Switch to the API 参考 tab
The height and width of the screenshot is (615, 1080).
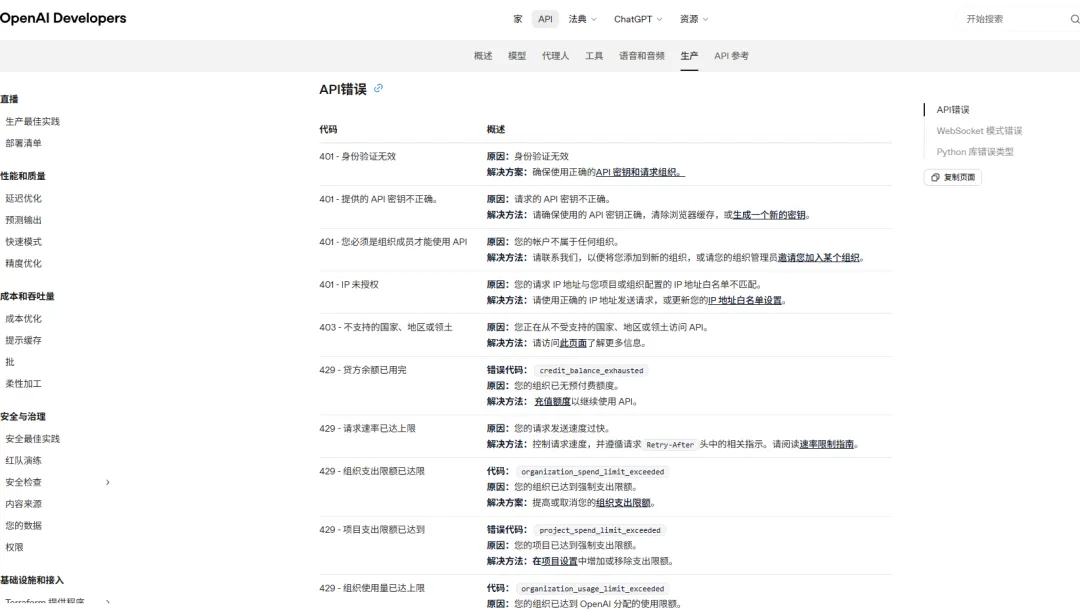[x=731, y=56]
